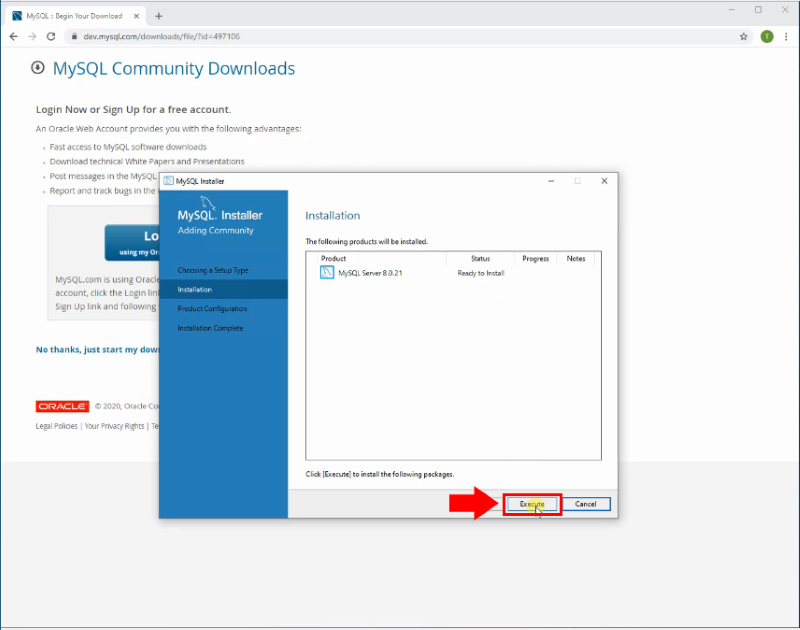800x630 pixels.
Task: Select the MySQL Begin Your Download tab
Action: [x=70, y=16]
